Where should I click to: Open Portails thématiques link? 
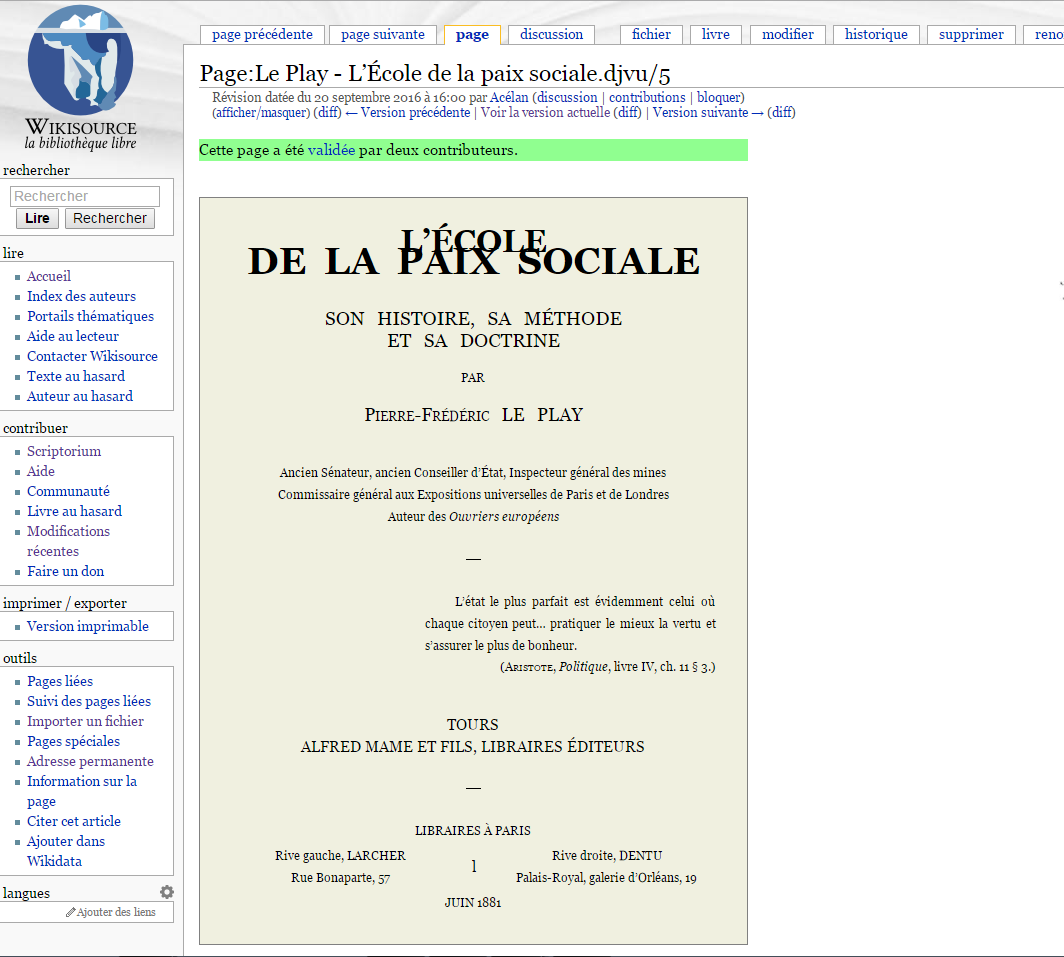(90, 316)
